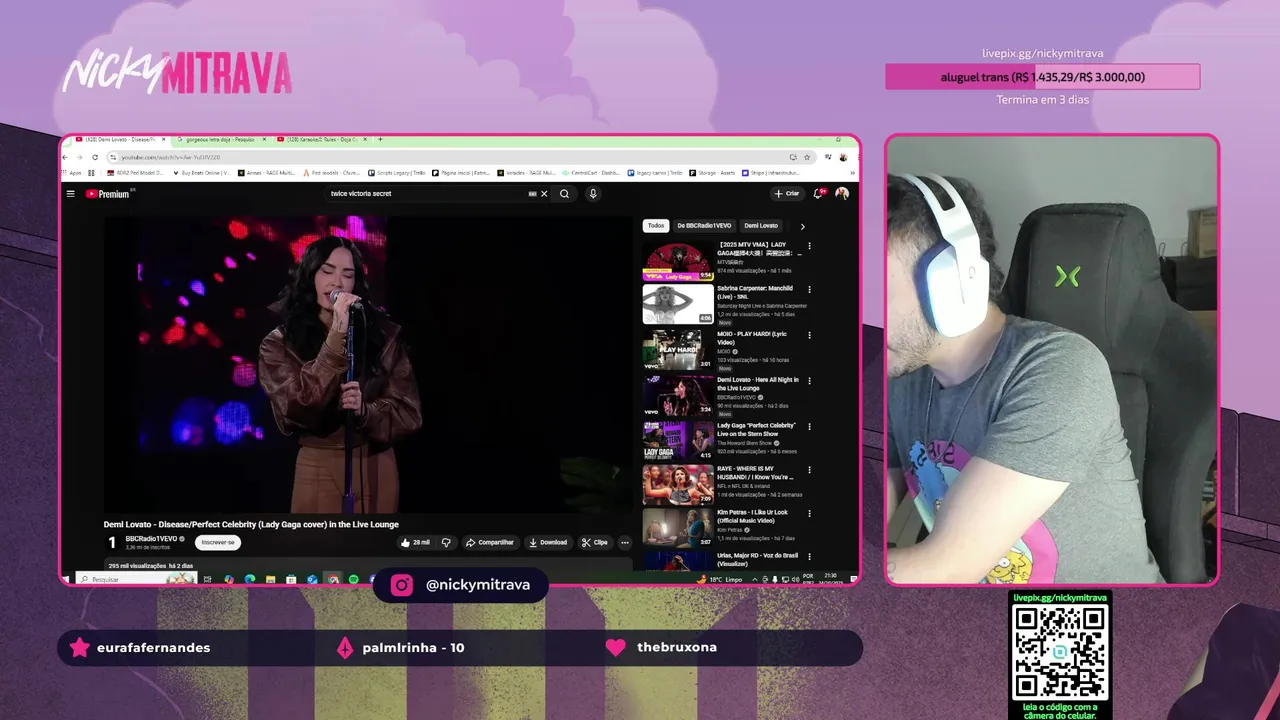1280x720 pixels.
Task: Open Sabrina Carpenter Manchild SNL thumbnail
Action: (x=678, y=305)
